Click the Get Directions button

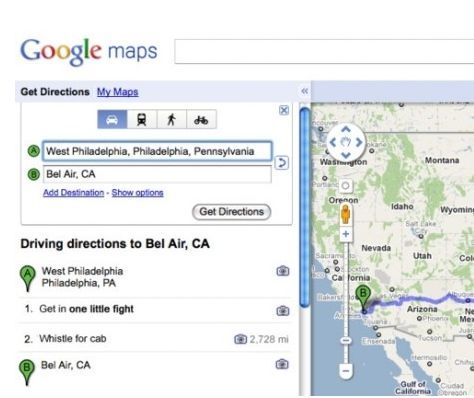point(231,212)
